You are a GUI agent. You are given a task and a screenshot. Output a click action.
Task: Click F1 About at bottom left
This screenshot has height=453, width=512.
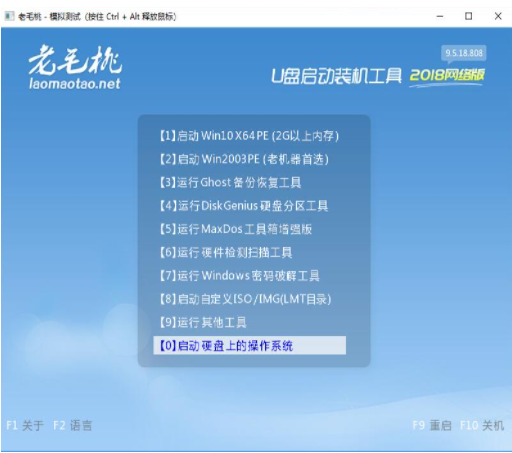click(x=25, y=425)
